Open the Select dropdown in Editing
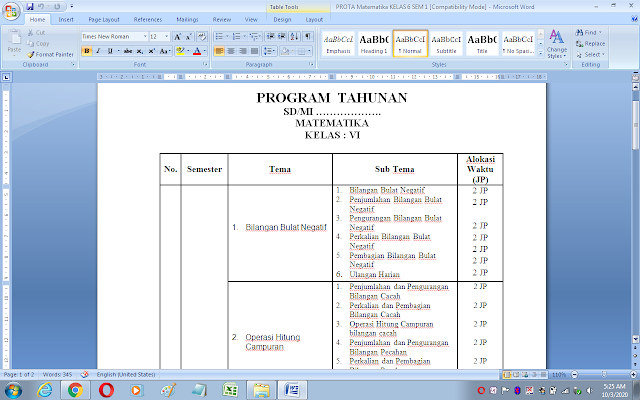 coord(591,54)
